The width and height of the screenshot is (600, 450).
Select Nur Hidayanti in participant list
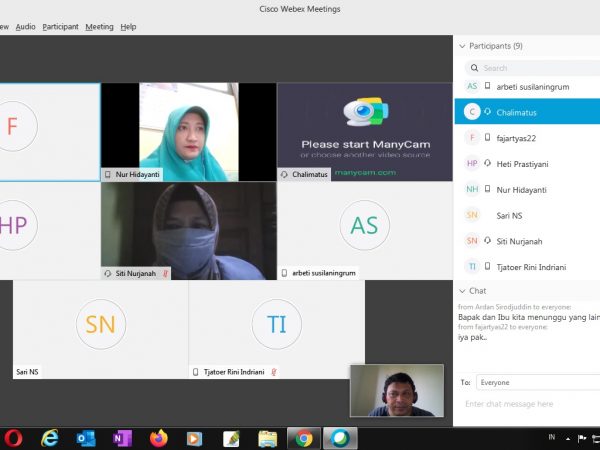point(527,189)
